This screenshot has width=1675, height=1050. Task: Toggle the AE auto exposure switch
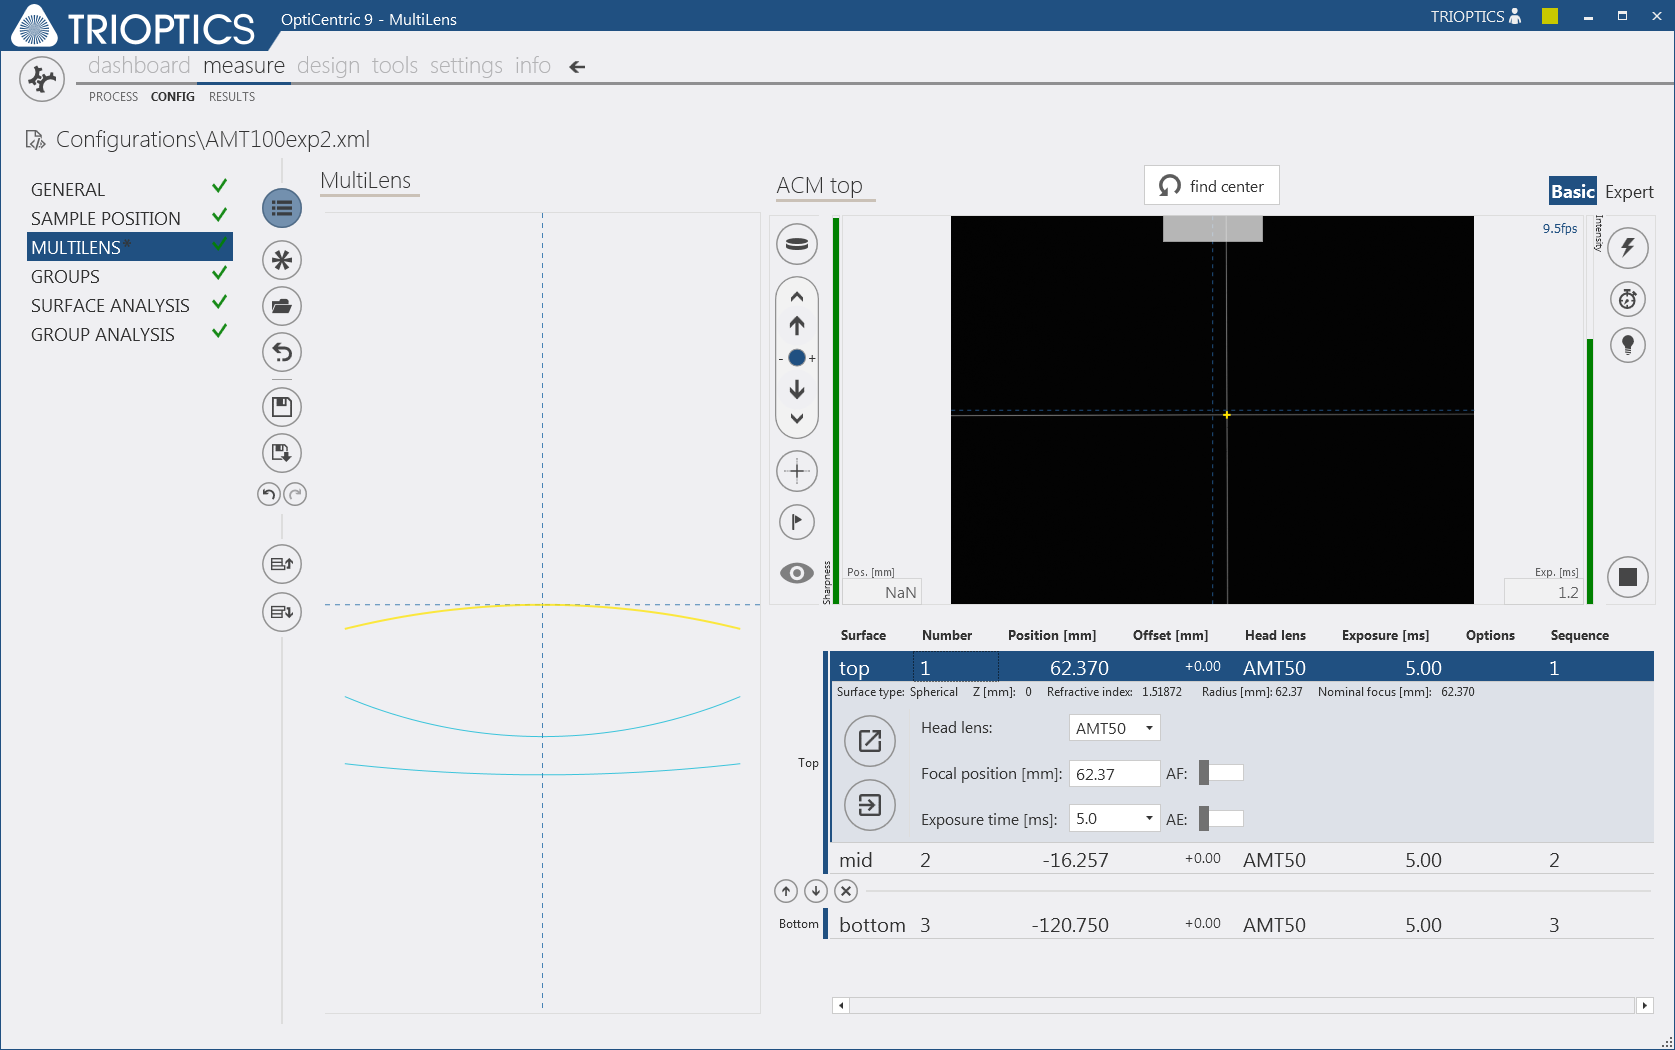(x=1221, y=819)
